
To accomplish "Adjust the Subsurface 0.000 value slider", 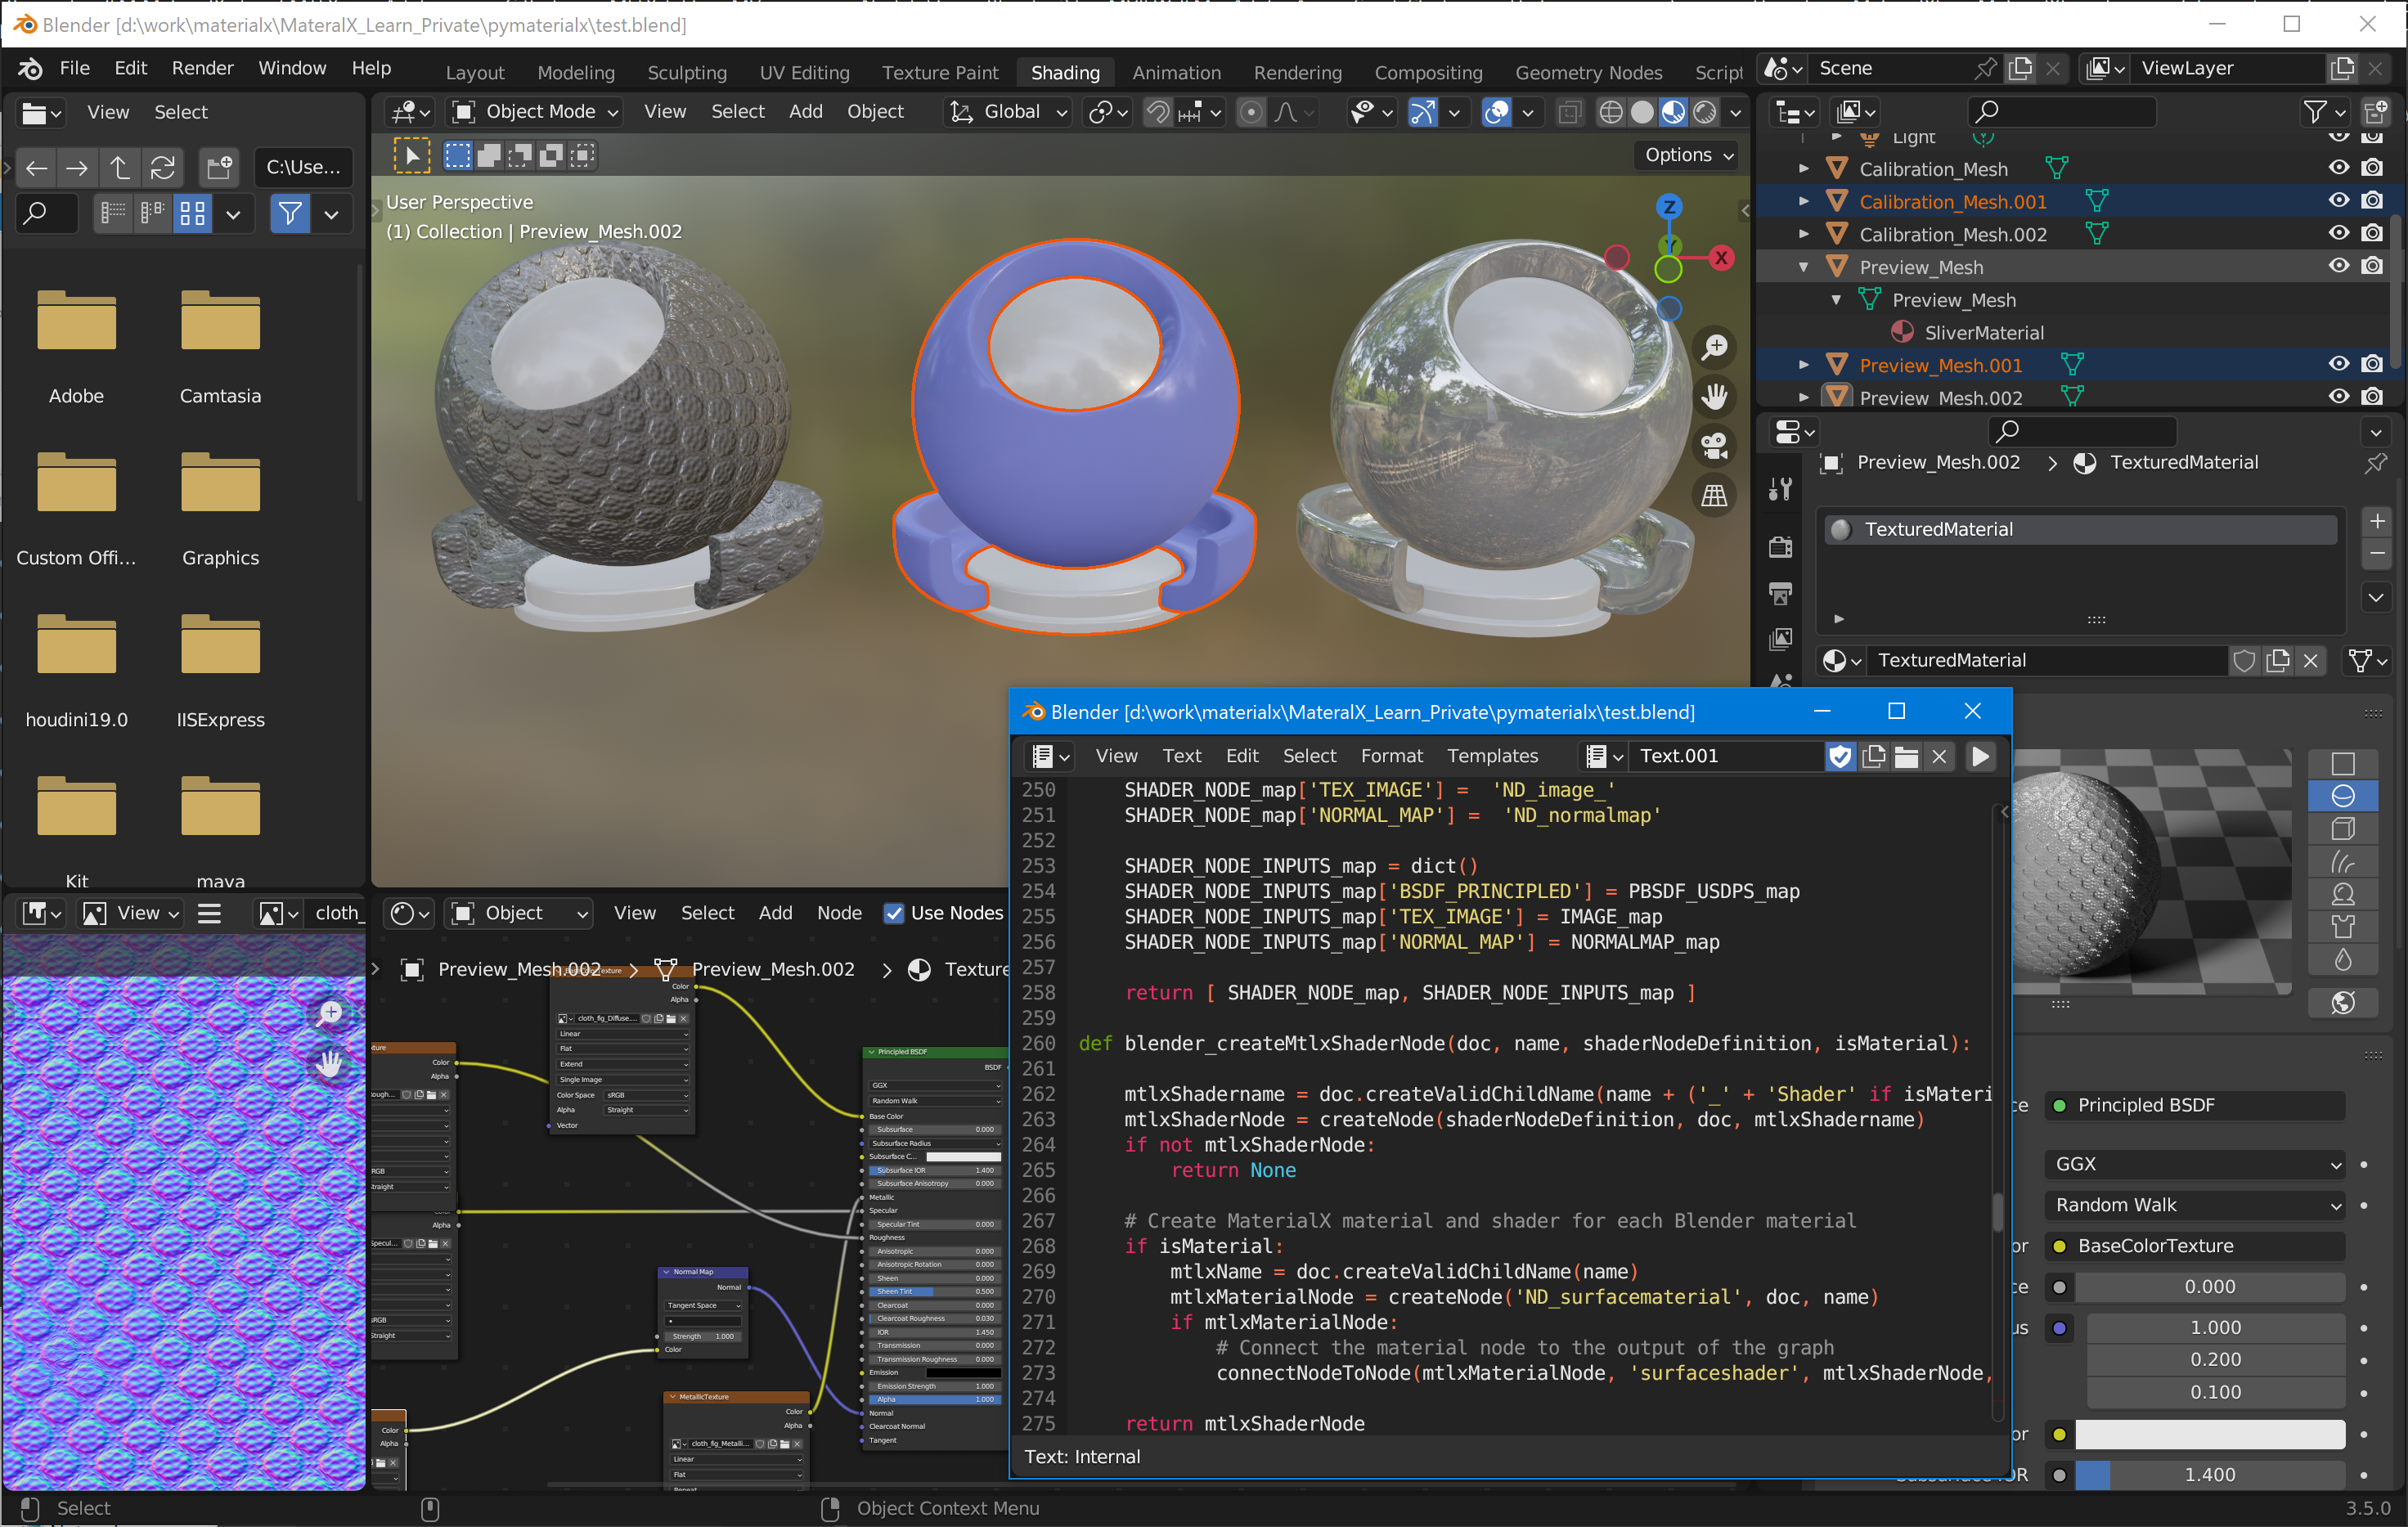I will tap(2209, 1287).
